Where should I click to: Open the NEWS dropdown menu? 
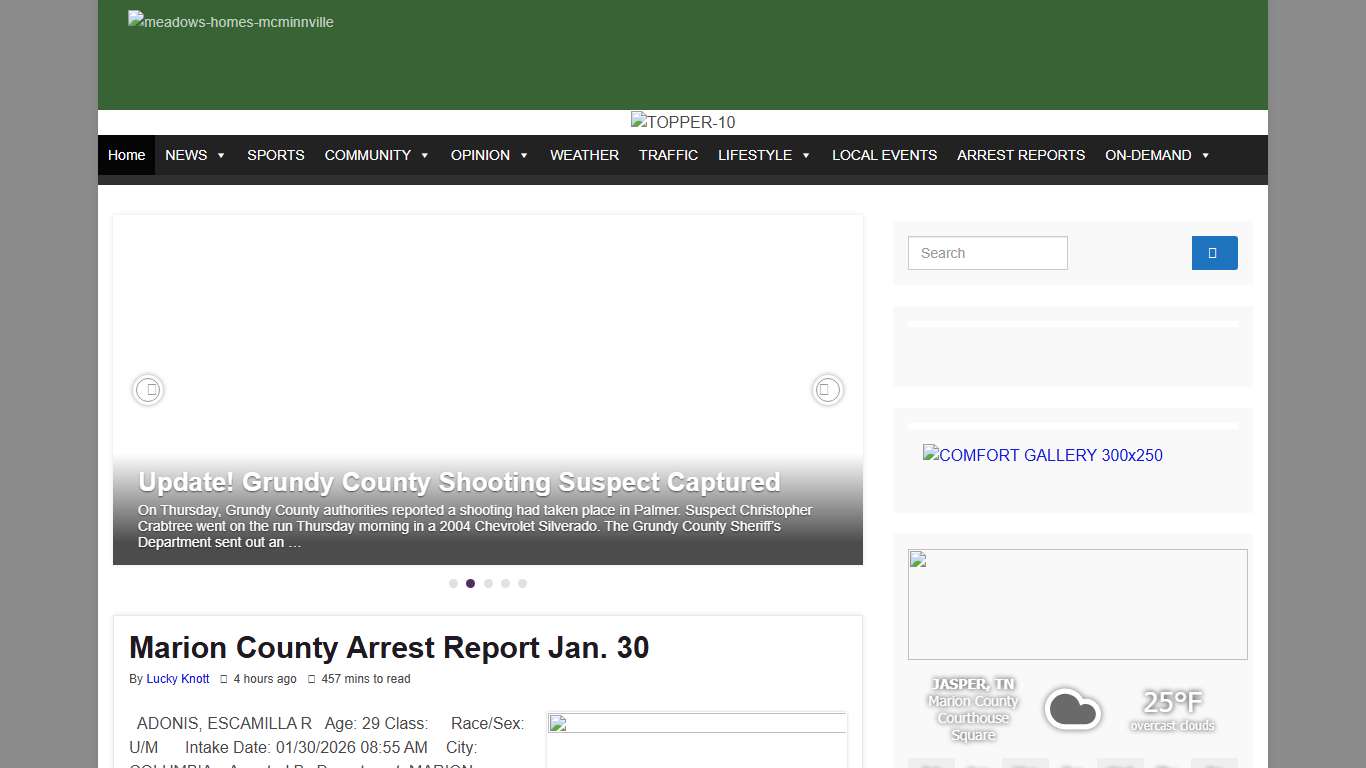pyautogui.click(x=195, y=155)
